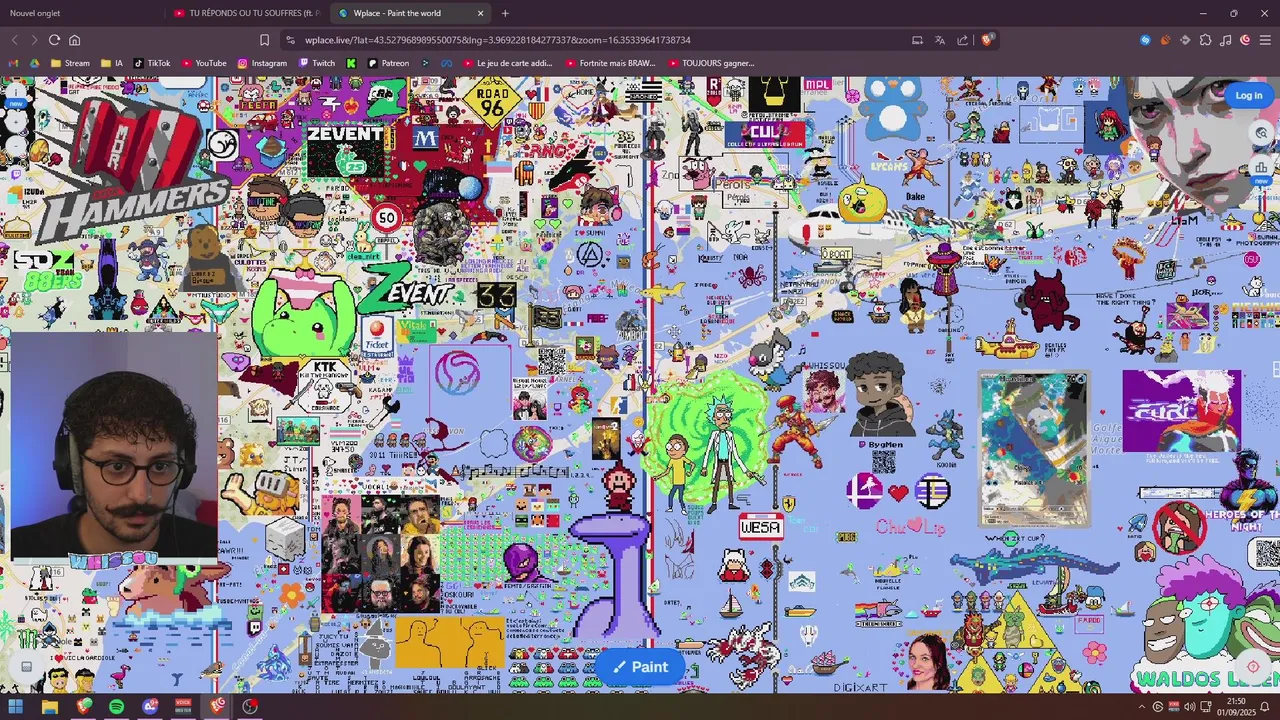
Task: Click the Road 96 yellow sign artwork
Action: tap(491, 100)
